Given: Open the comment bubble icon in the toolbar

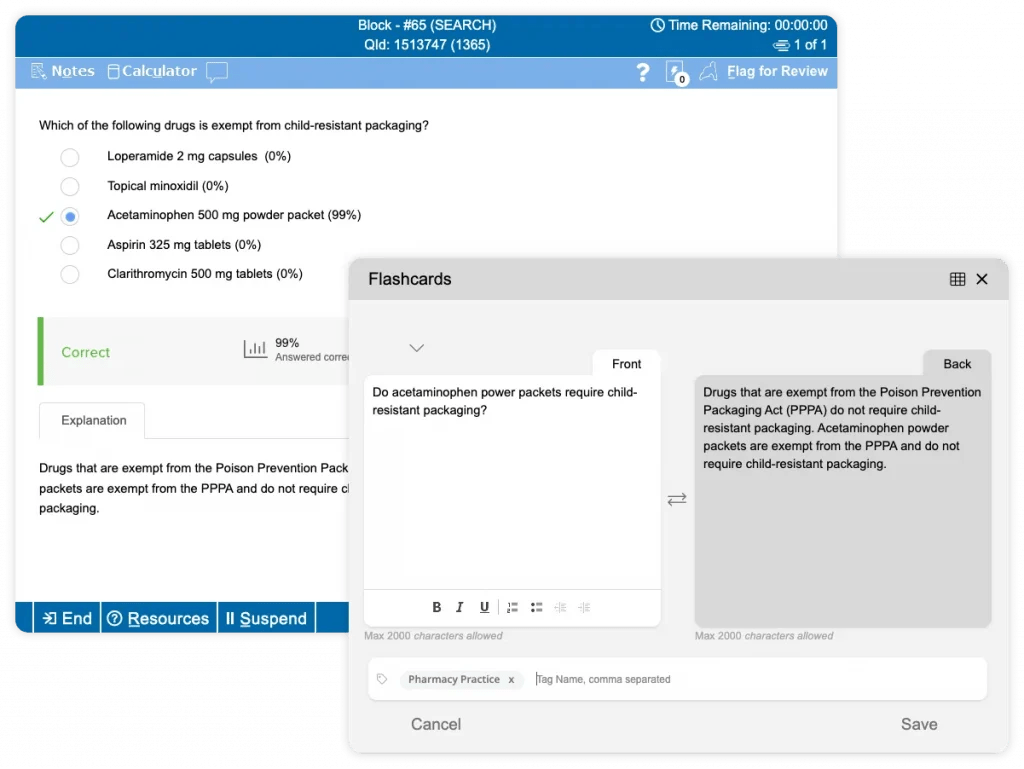Looking at the screenshot, I should pos(217,71).
